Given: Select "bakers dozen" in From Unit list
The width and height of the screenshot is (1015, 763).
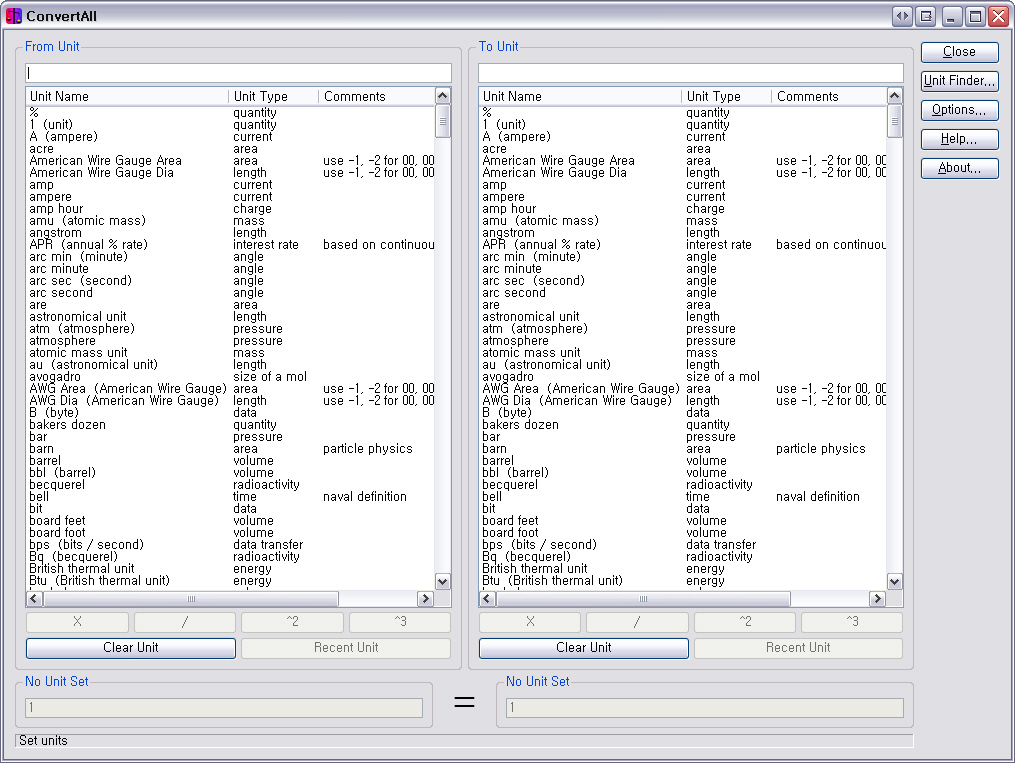Looking at the screenshot, I should tap(67, 425).
